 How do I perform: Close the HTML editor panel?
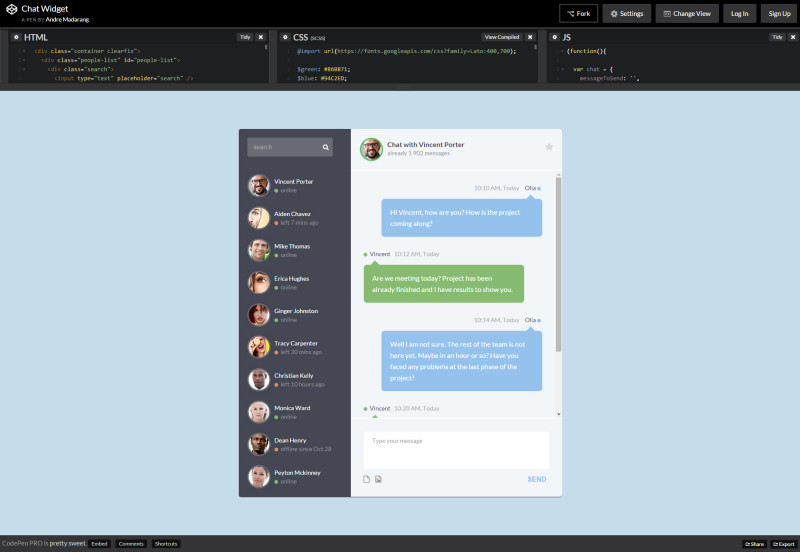[261, 37]
